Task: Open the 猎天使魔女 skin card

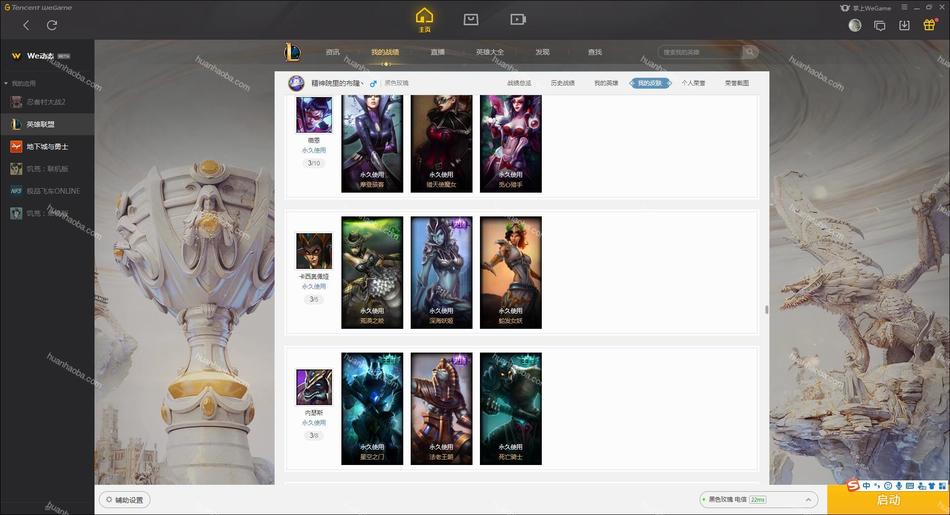Action: click(442, 144)
